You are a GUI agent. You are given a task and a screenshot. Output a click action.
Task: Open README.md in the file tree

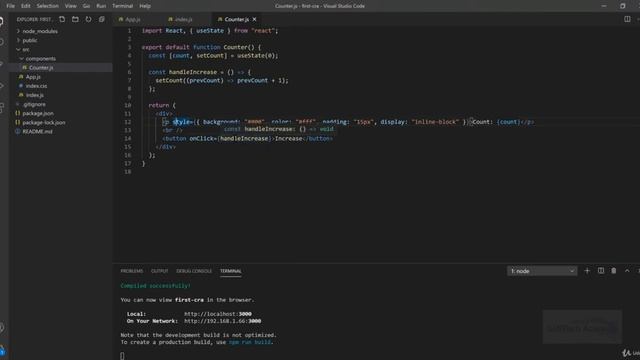pos(37,131)
